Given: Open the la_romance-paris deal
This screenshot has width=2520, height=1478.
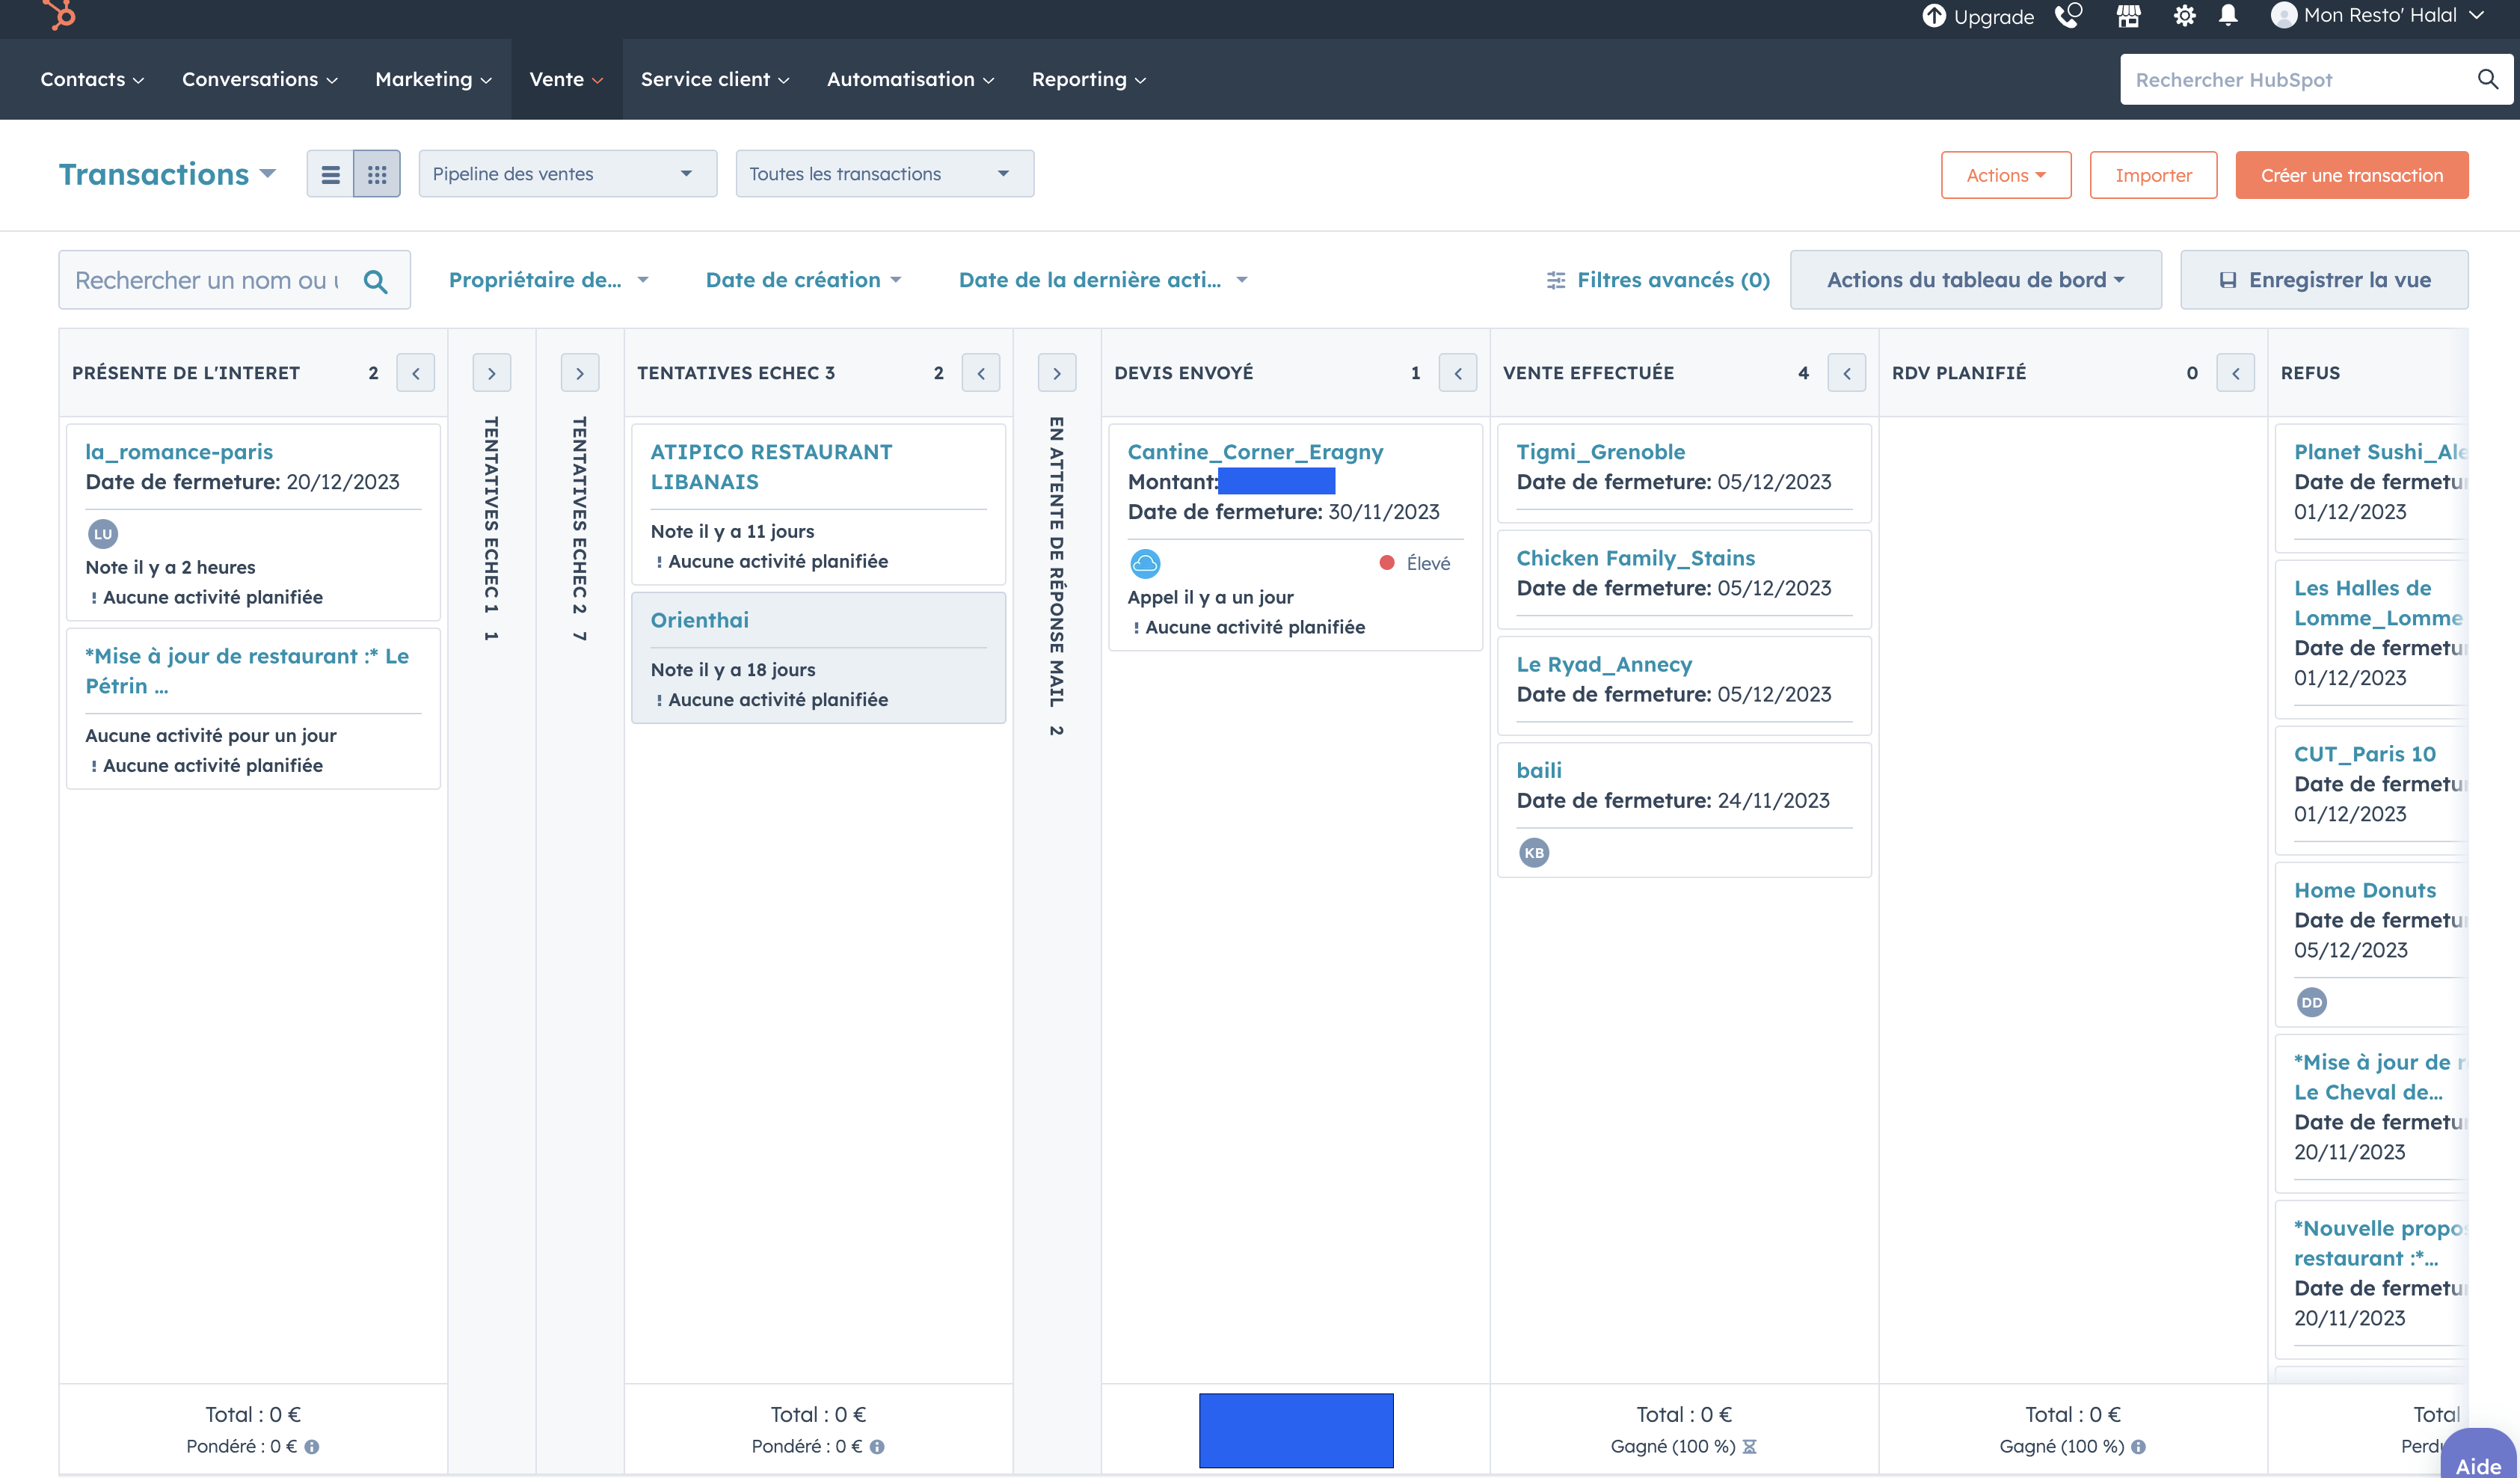Looking at the screenshot, I should point(179,452).
